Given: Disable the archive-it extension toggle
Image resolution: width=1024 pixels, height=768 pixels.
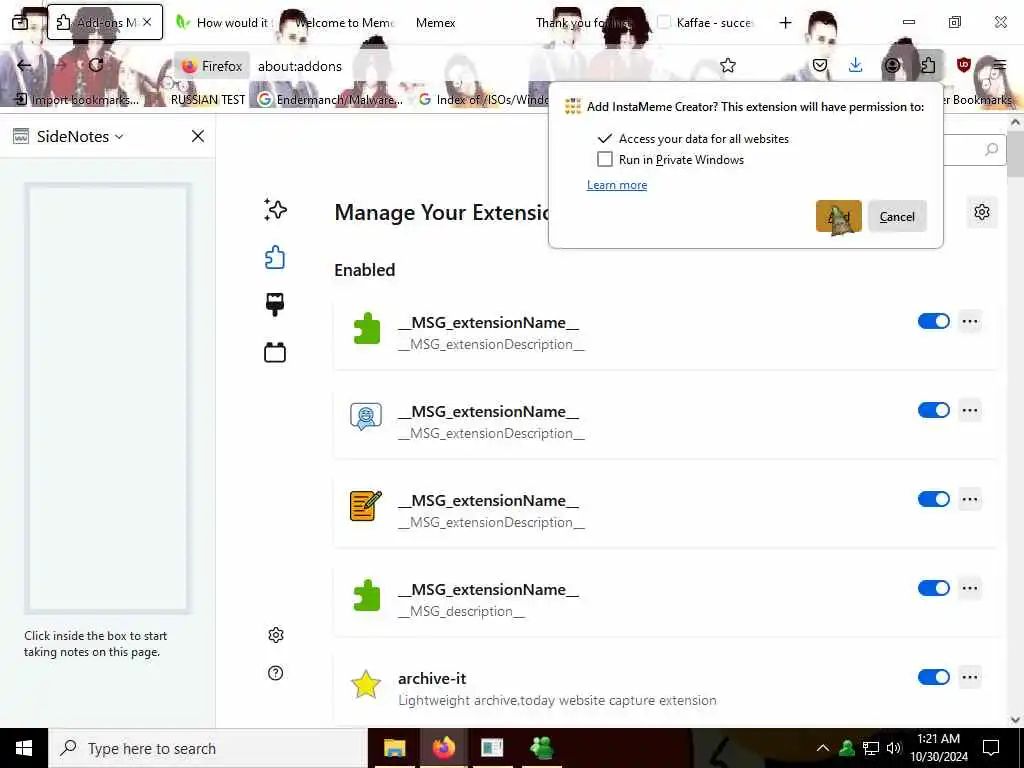Looking at the screenshot, I should point(933,677).
